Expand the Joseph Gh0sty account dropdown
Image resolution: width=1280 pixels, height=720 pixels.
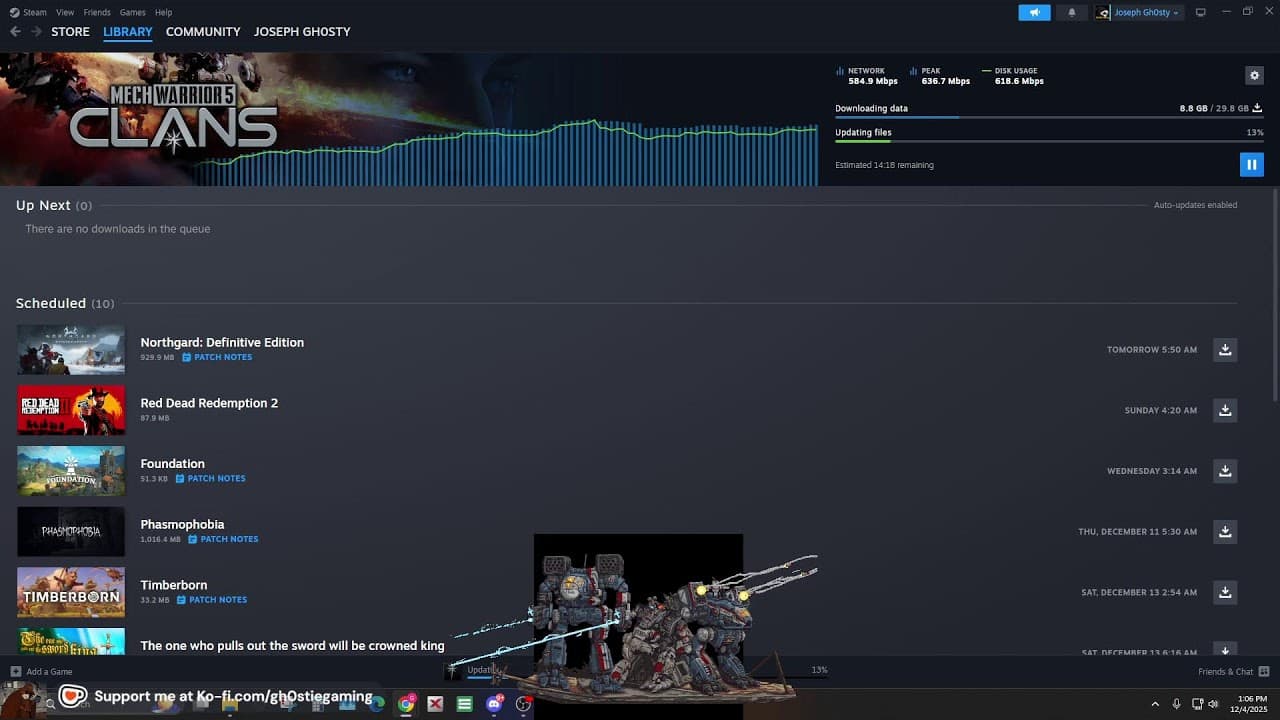tap(1146, 13)
